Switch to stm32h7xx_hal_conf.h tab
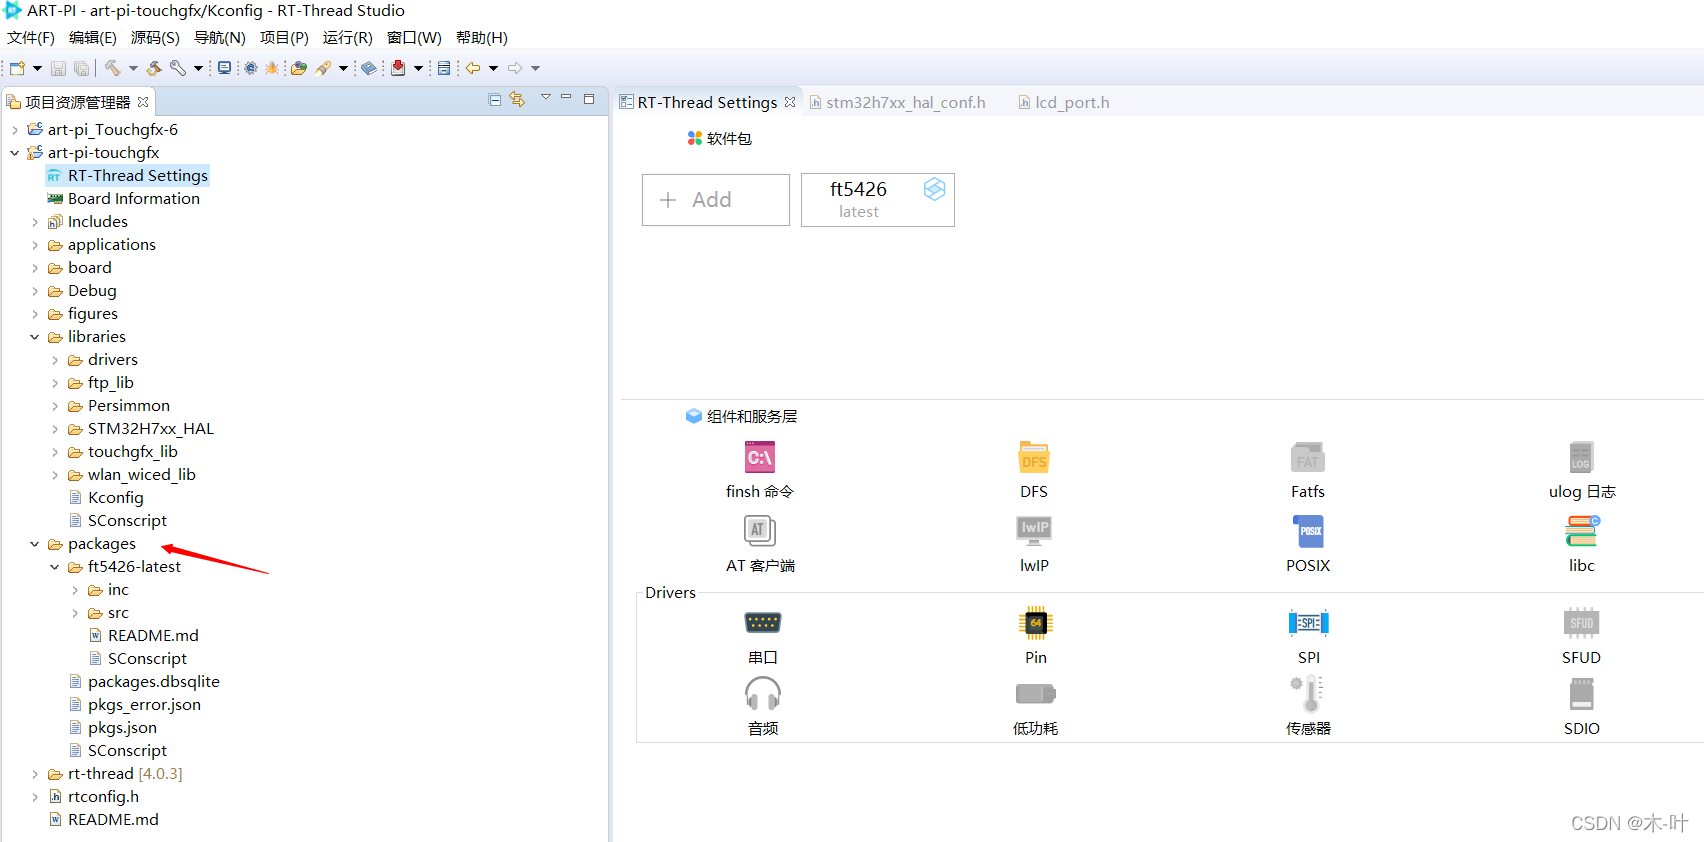Viewport: 1704px width, 842px height. coord(897,102)
